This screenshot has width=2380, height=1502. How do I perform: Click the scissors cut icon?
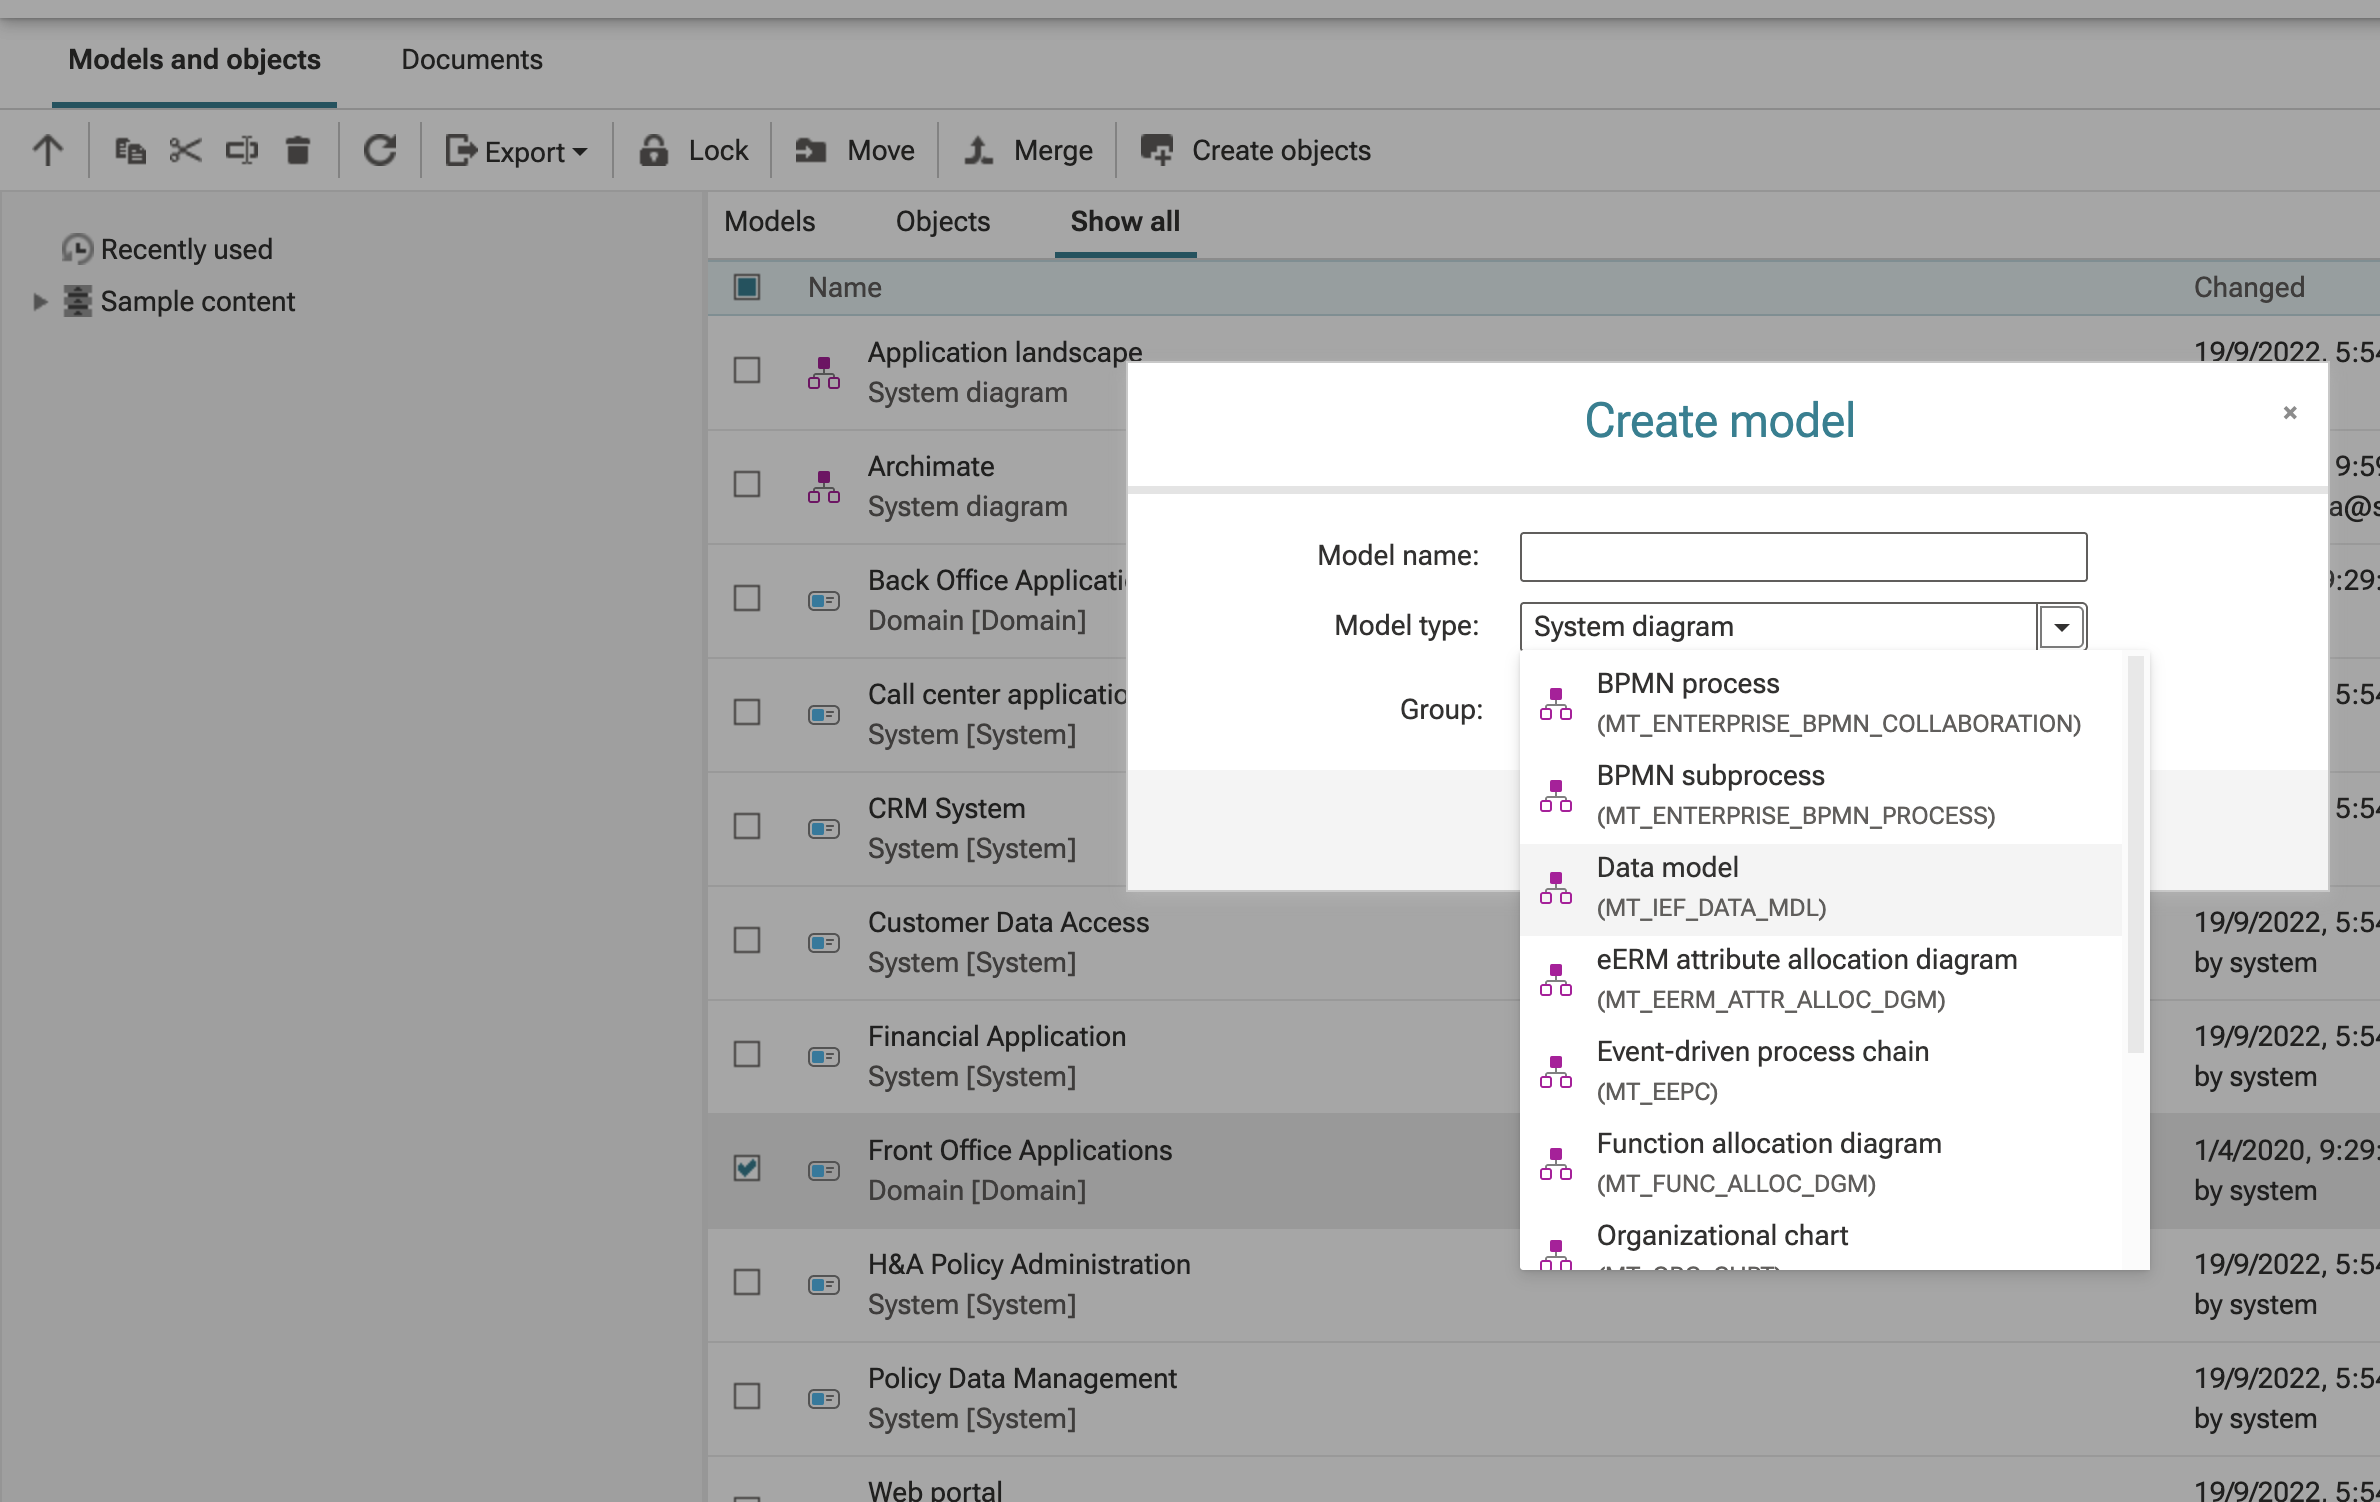tap(186, 151)
